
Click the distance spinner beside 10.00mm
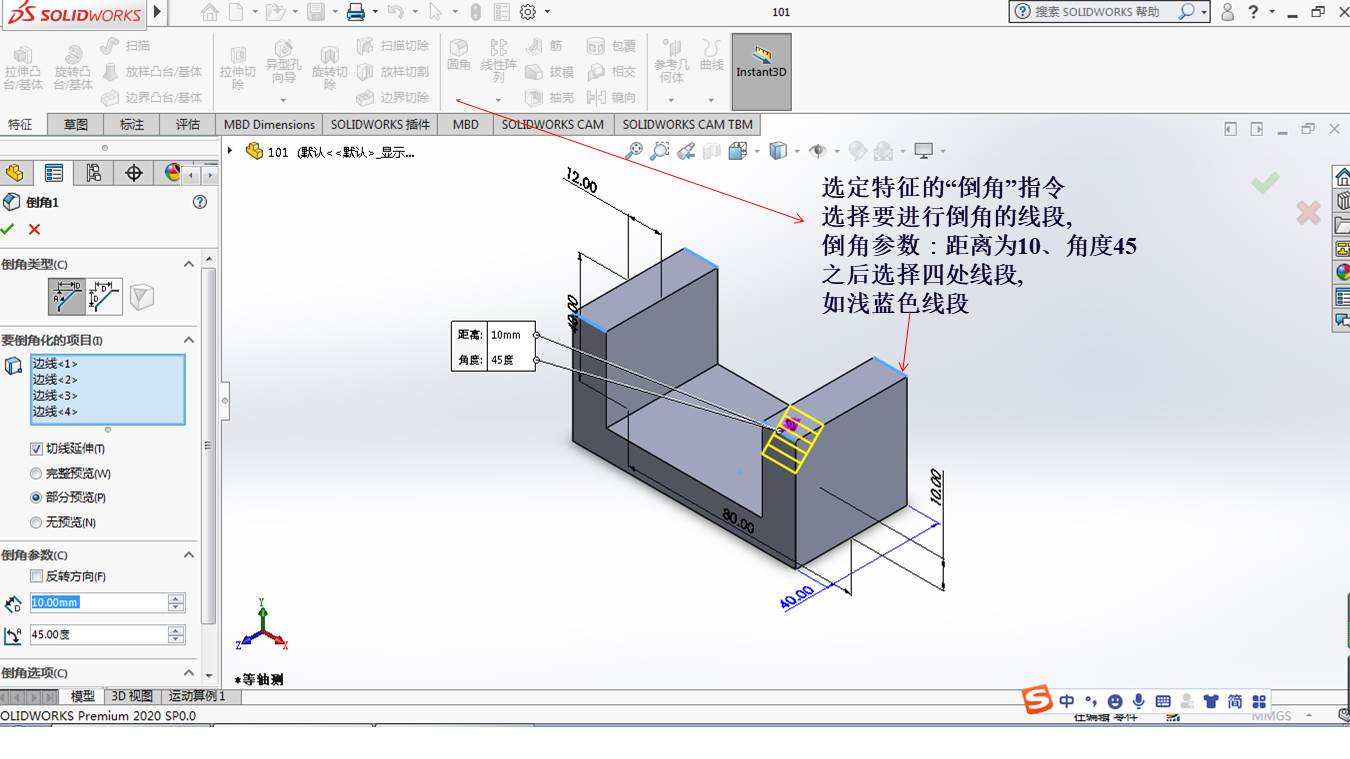[x=177, y=602]
